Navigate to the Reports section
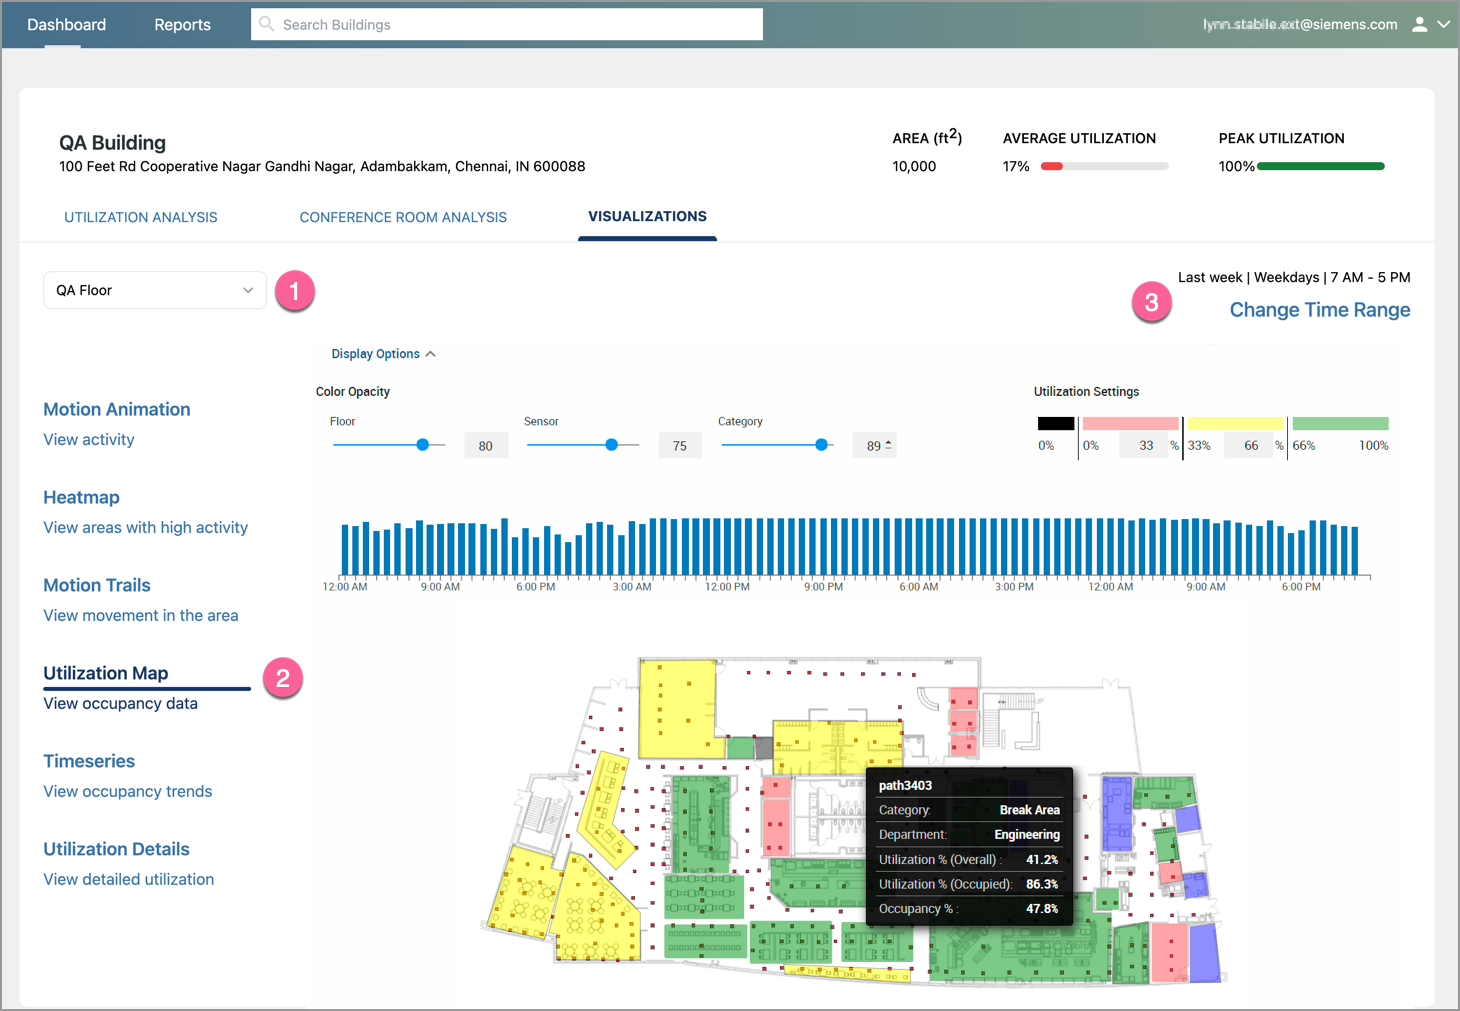This screenshot has width=1460, height=1011. (181, 24)
